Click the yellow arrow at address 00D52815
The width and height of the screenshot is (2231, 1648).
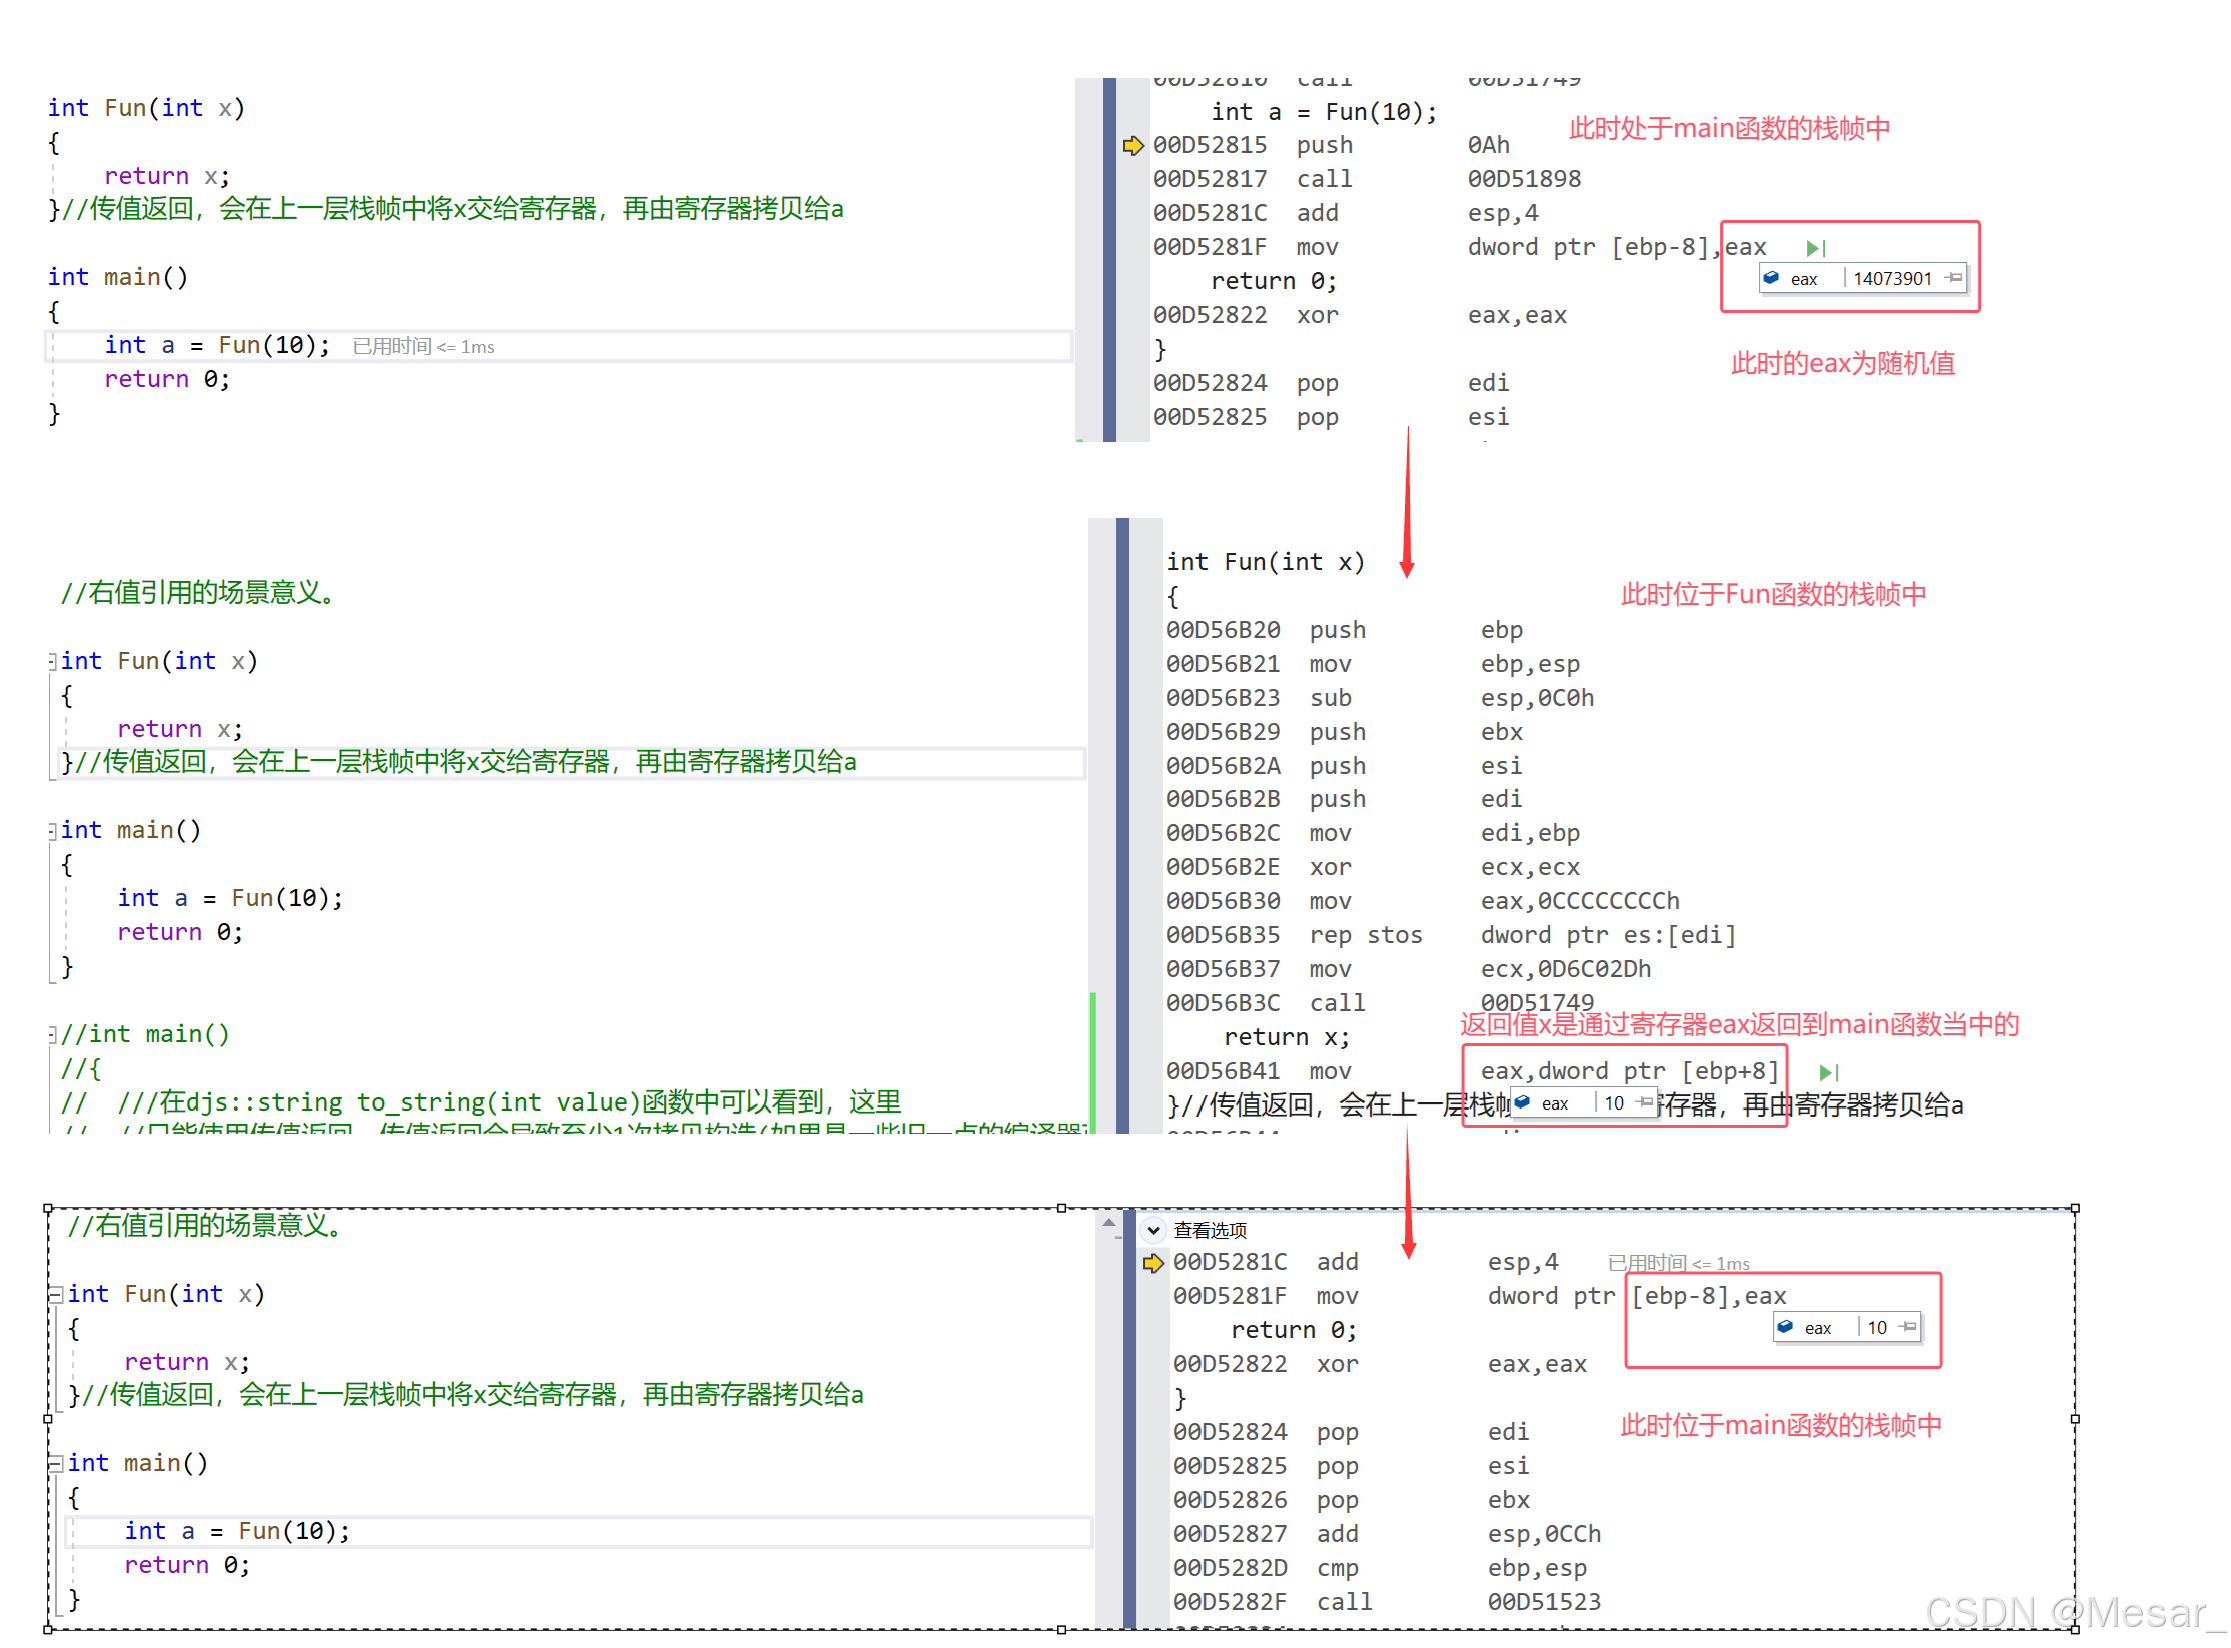(x=1132, y=146)
